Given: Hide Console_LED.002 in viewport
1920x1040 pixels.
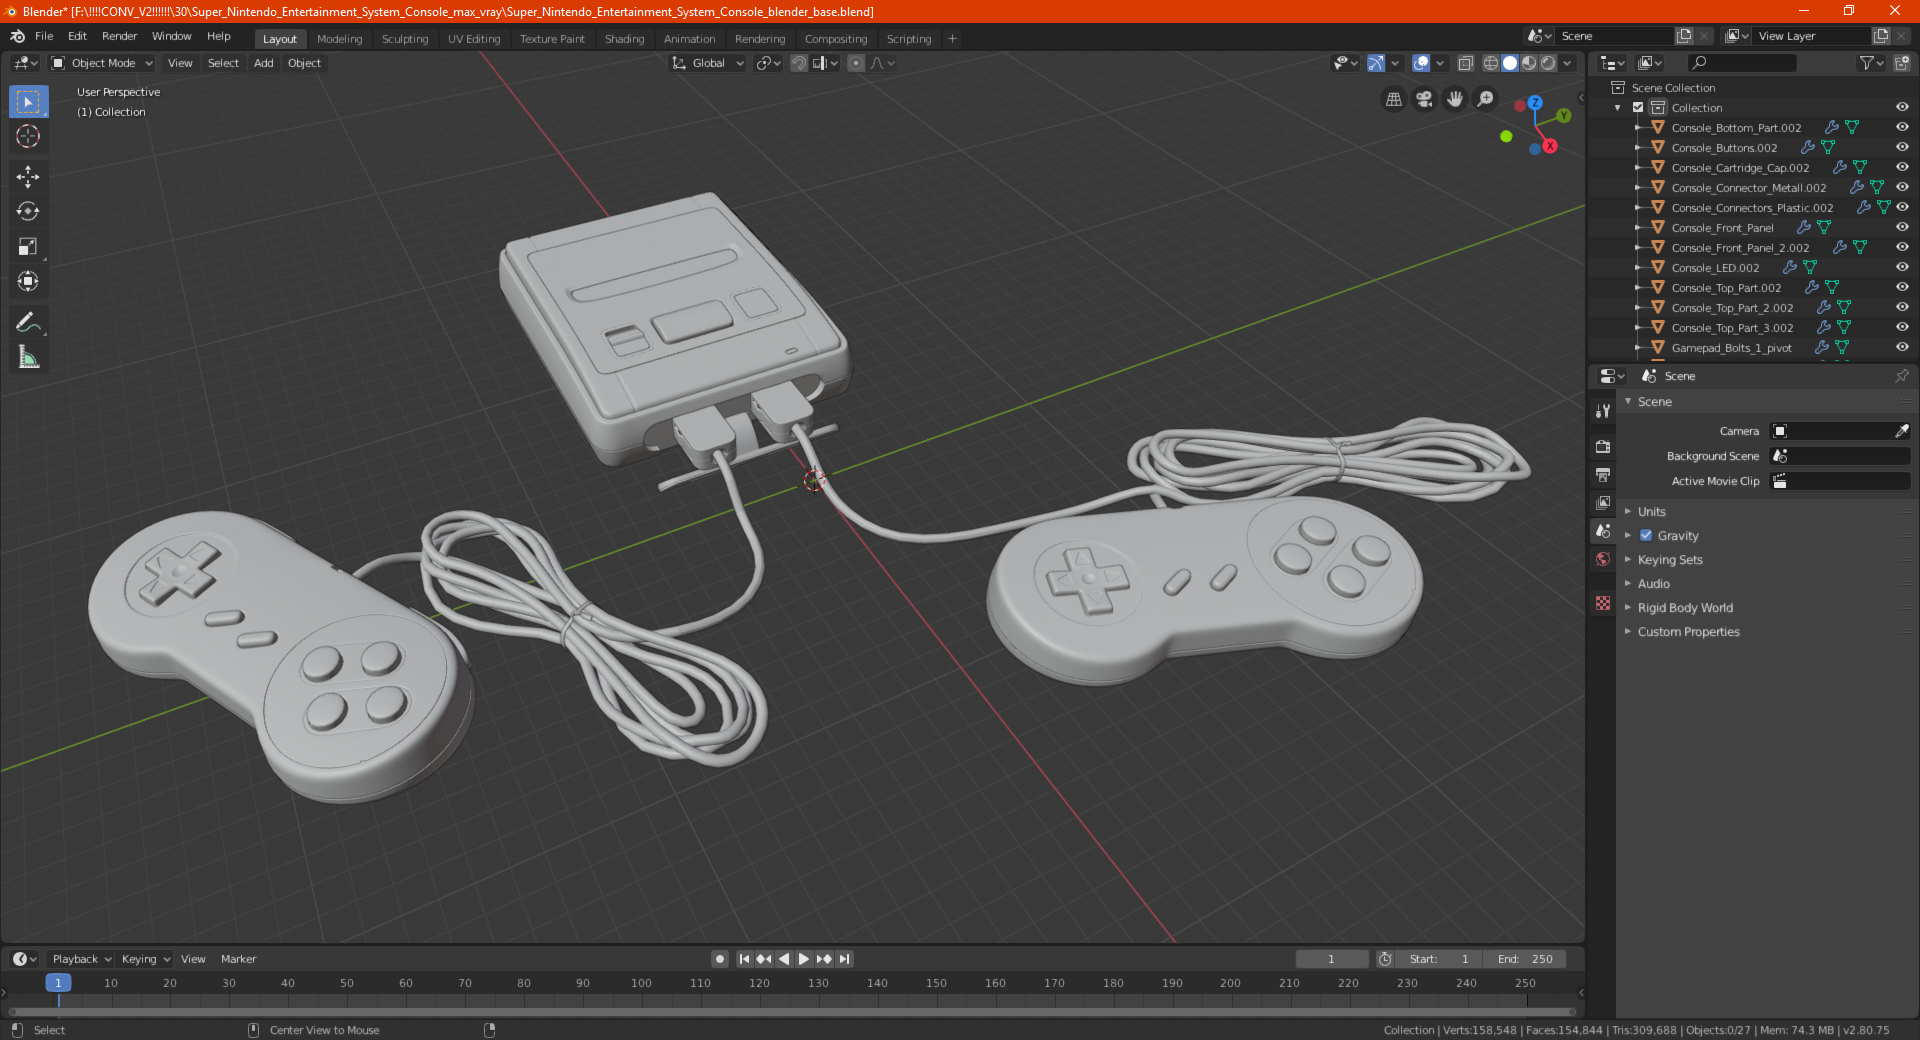Looking at the screenshot, I should (1902, 267).
